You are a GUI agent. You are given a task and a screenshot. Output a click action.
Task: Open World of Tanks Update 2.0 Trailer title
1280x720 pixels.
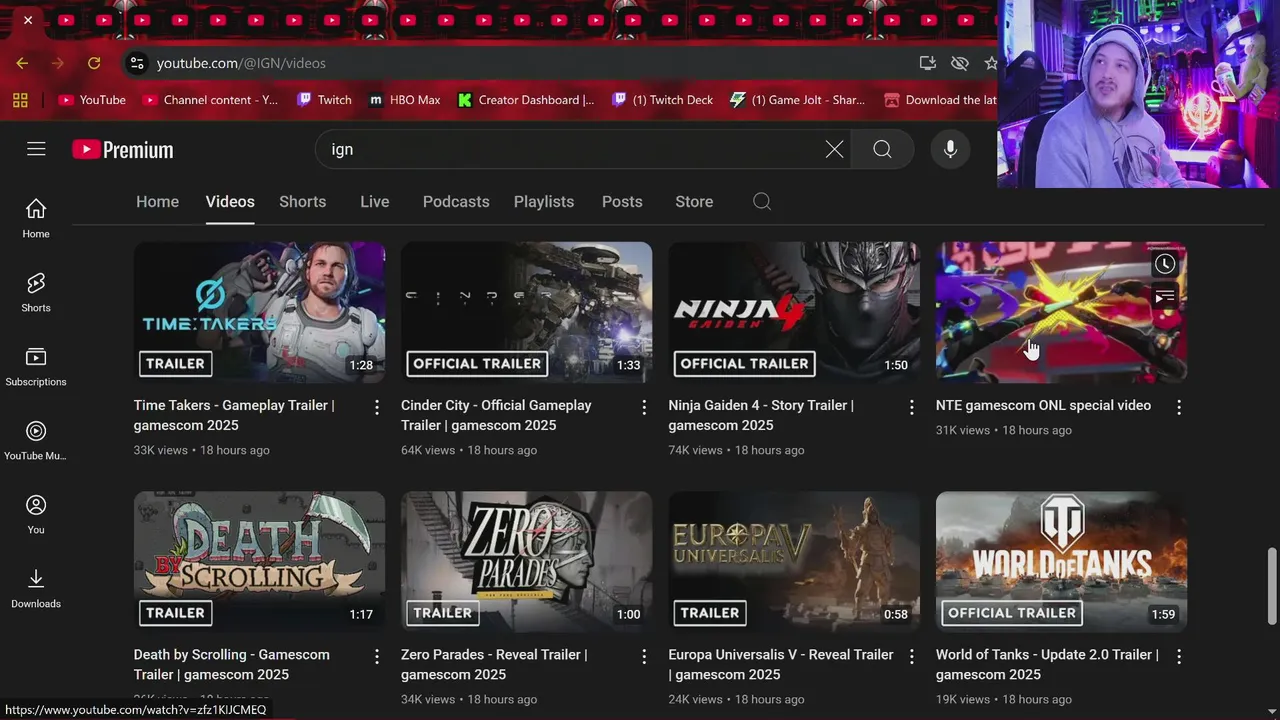pos(1047,664)
